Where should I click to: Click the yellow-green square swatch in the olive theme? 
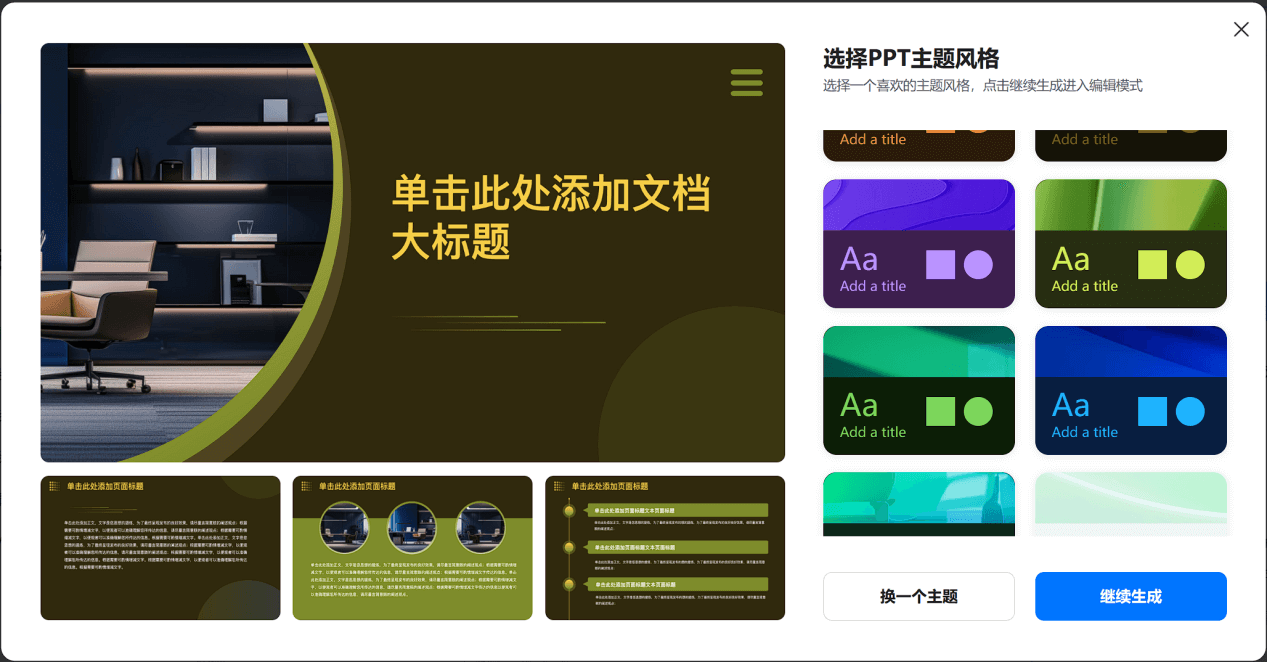coord(1153,264)
